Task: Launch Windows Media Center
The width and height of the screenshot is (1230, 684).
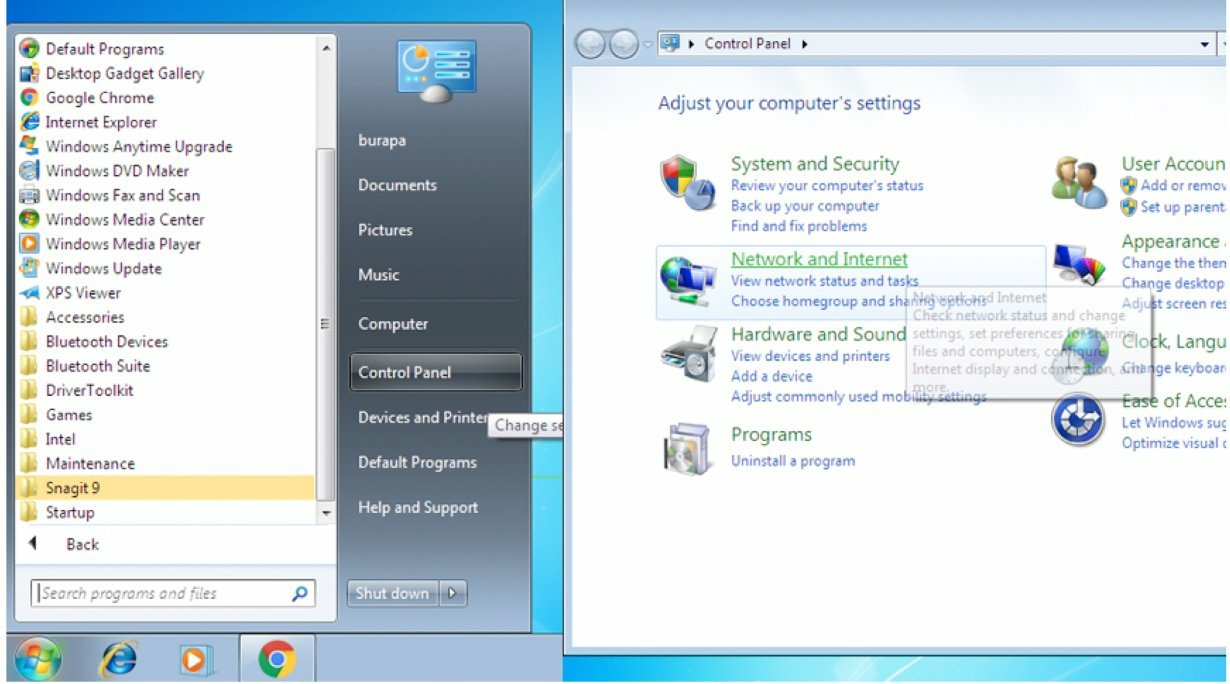Action: [112, 219]
